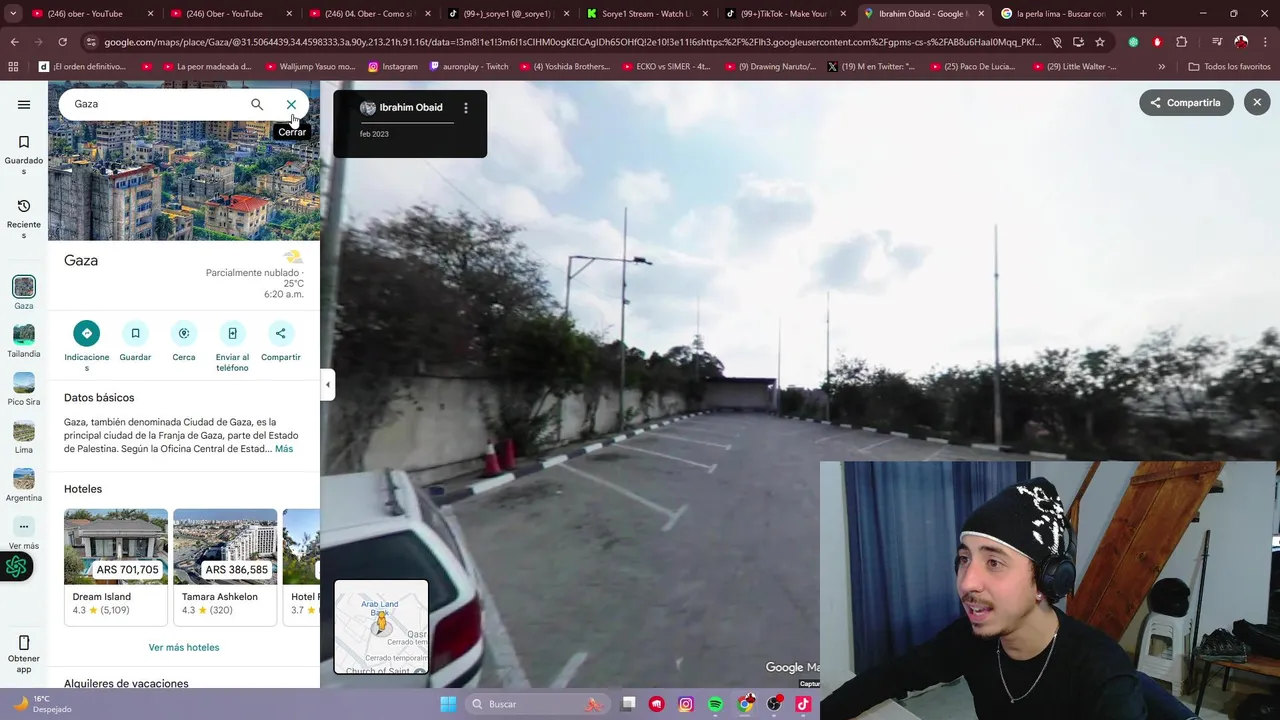
Task: Open the Dream Island hotel card
Action: 116,567
